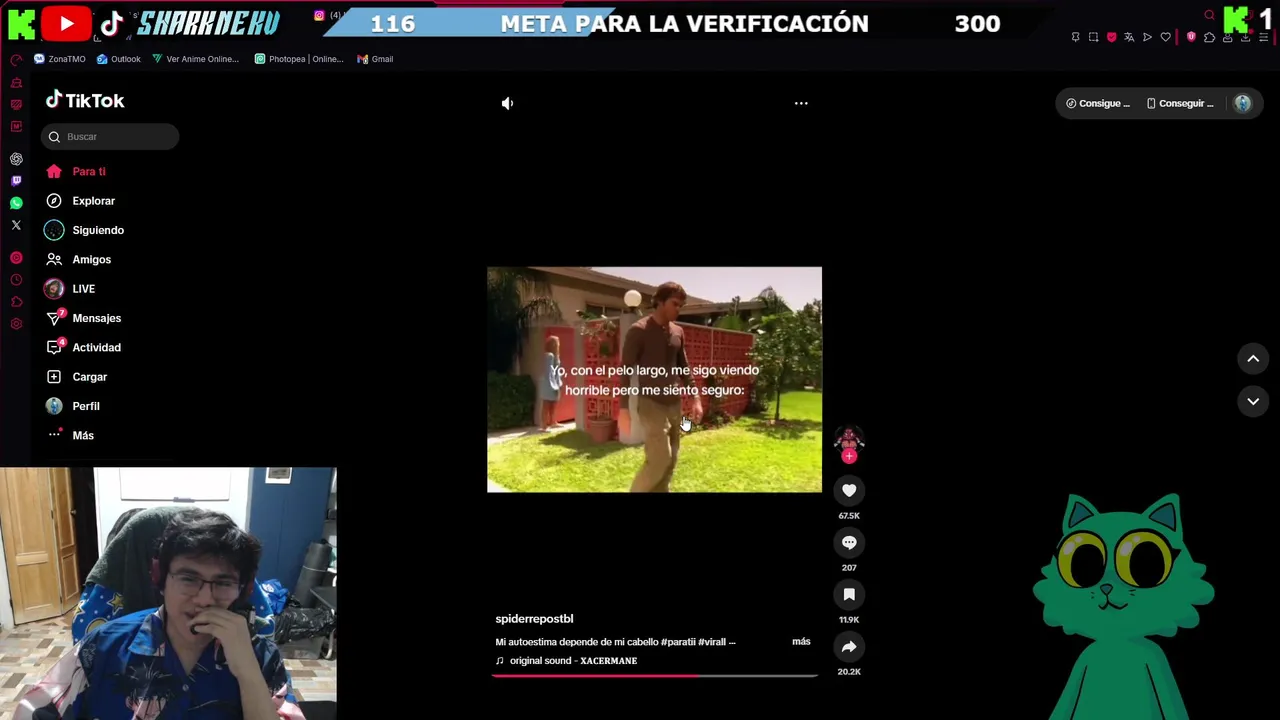The height and width of the screenshot is (720, 1280).
Task: Click TikTok icon in stream overlay banner
Action: point(112,23)
